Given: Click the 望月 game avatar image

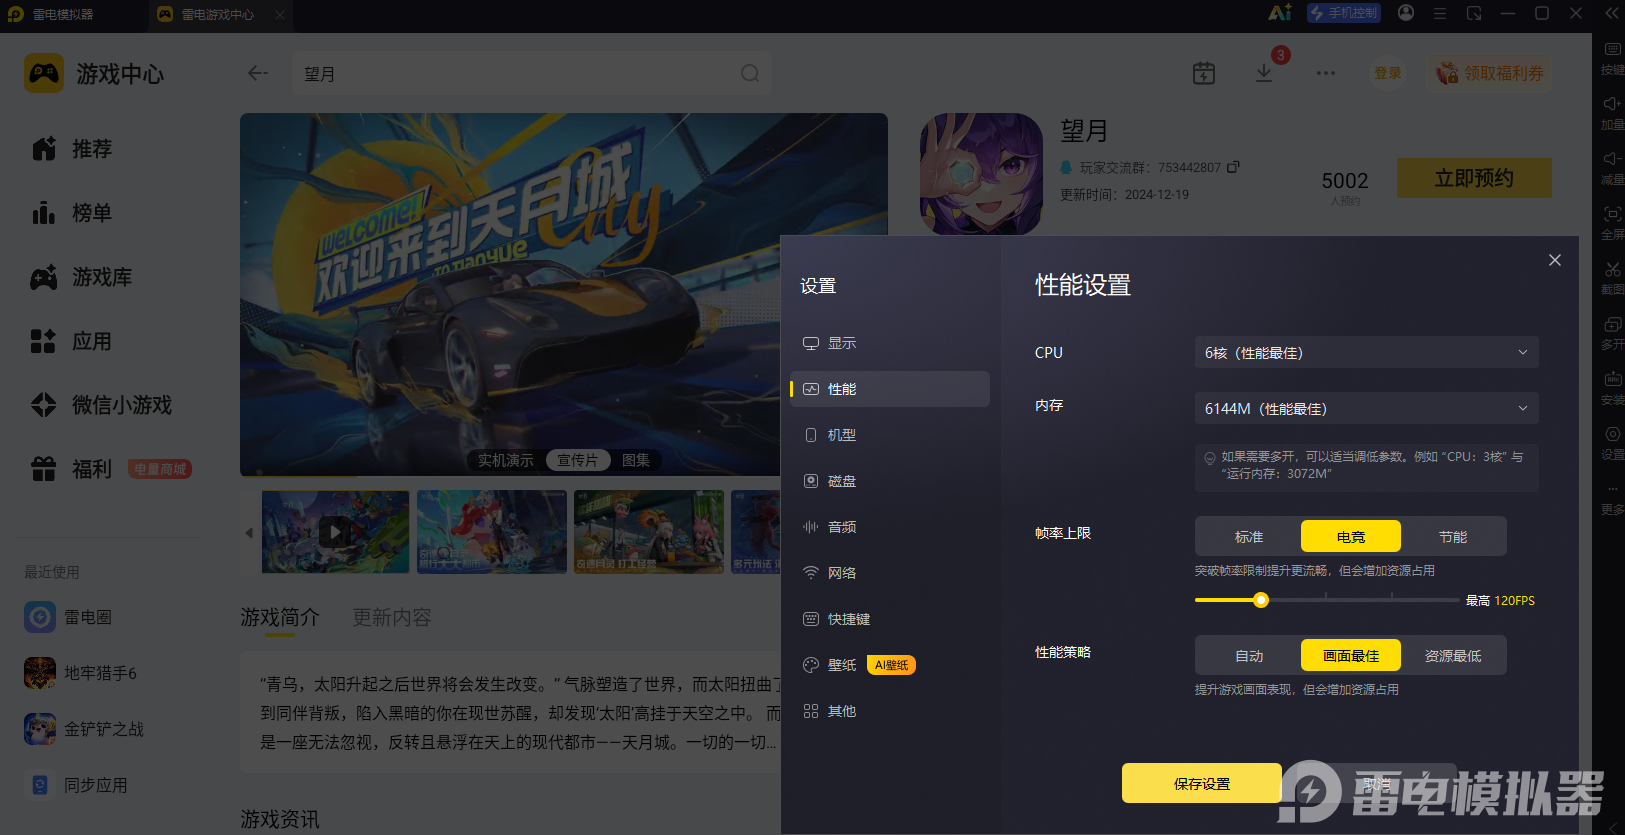Looking at the screenshot, I should pos(981,174).
